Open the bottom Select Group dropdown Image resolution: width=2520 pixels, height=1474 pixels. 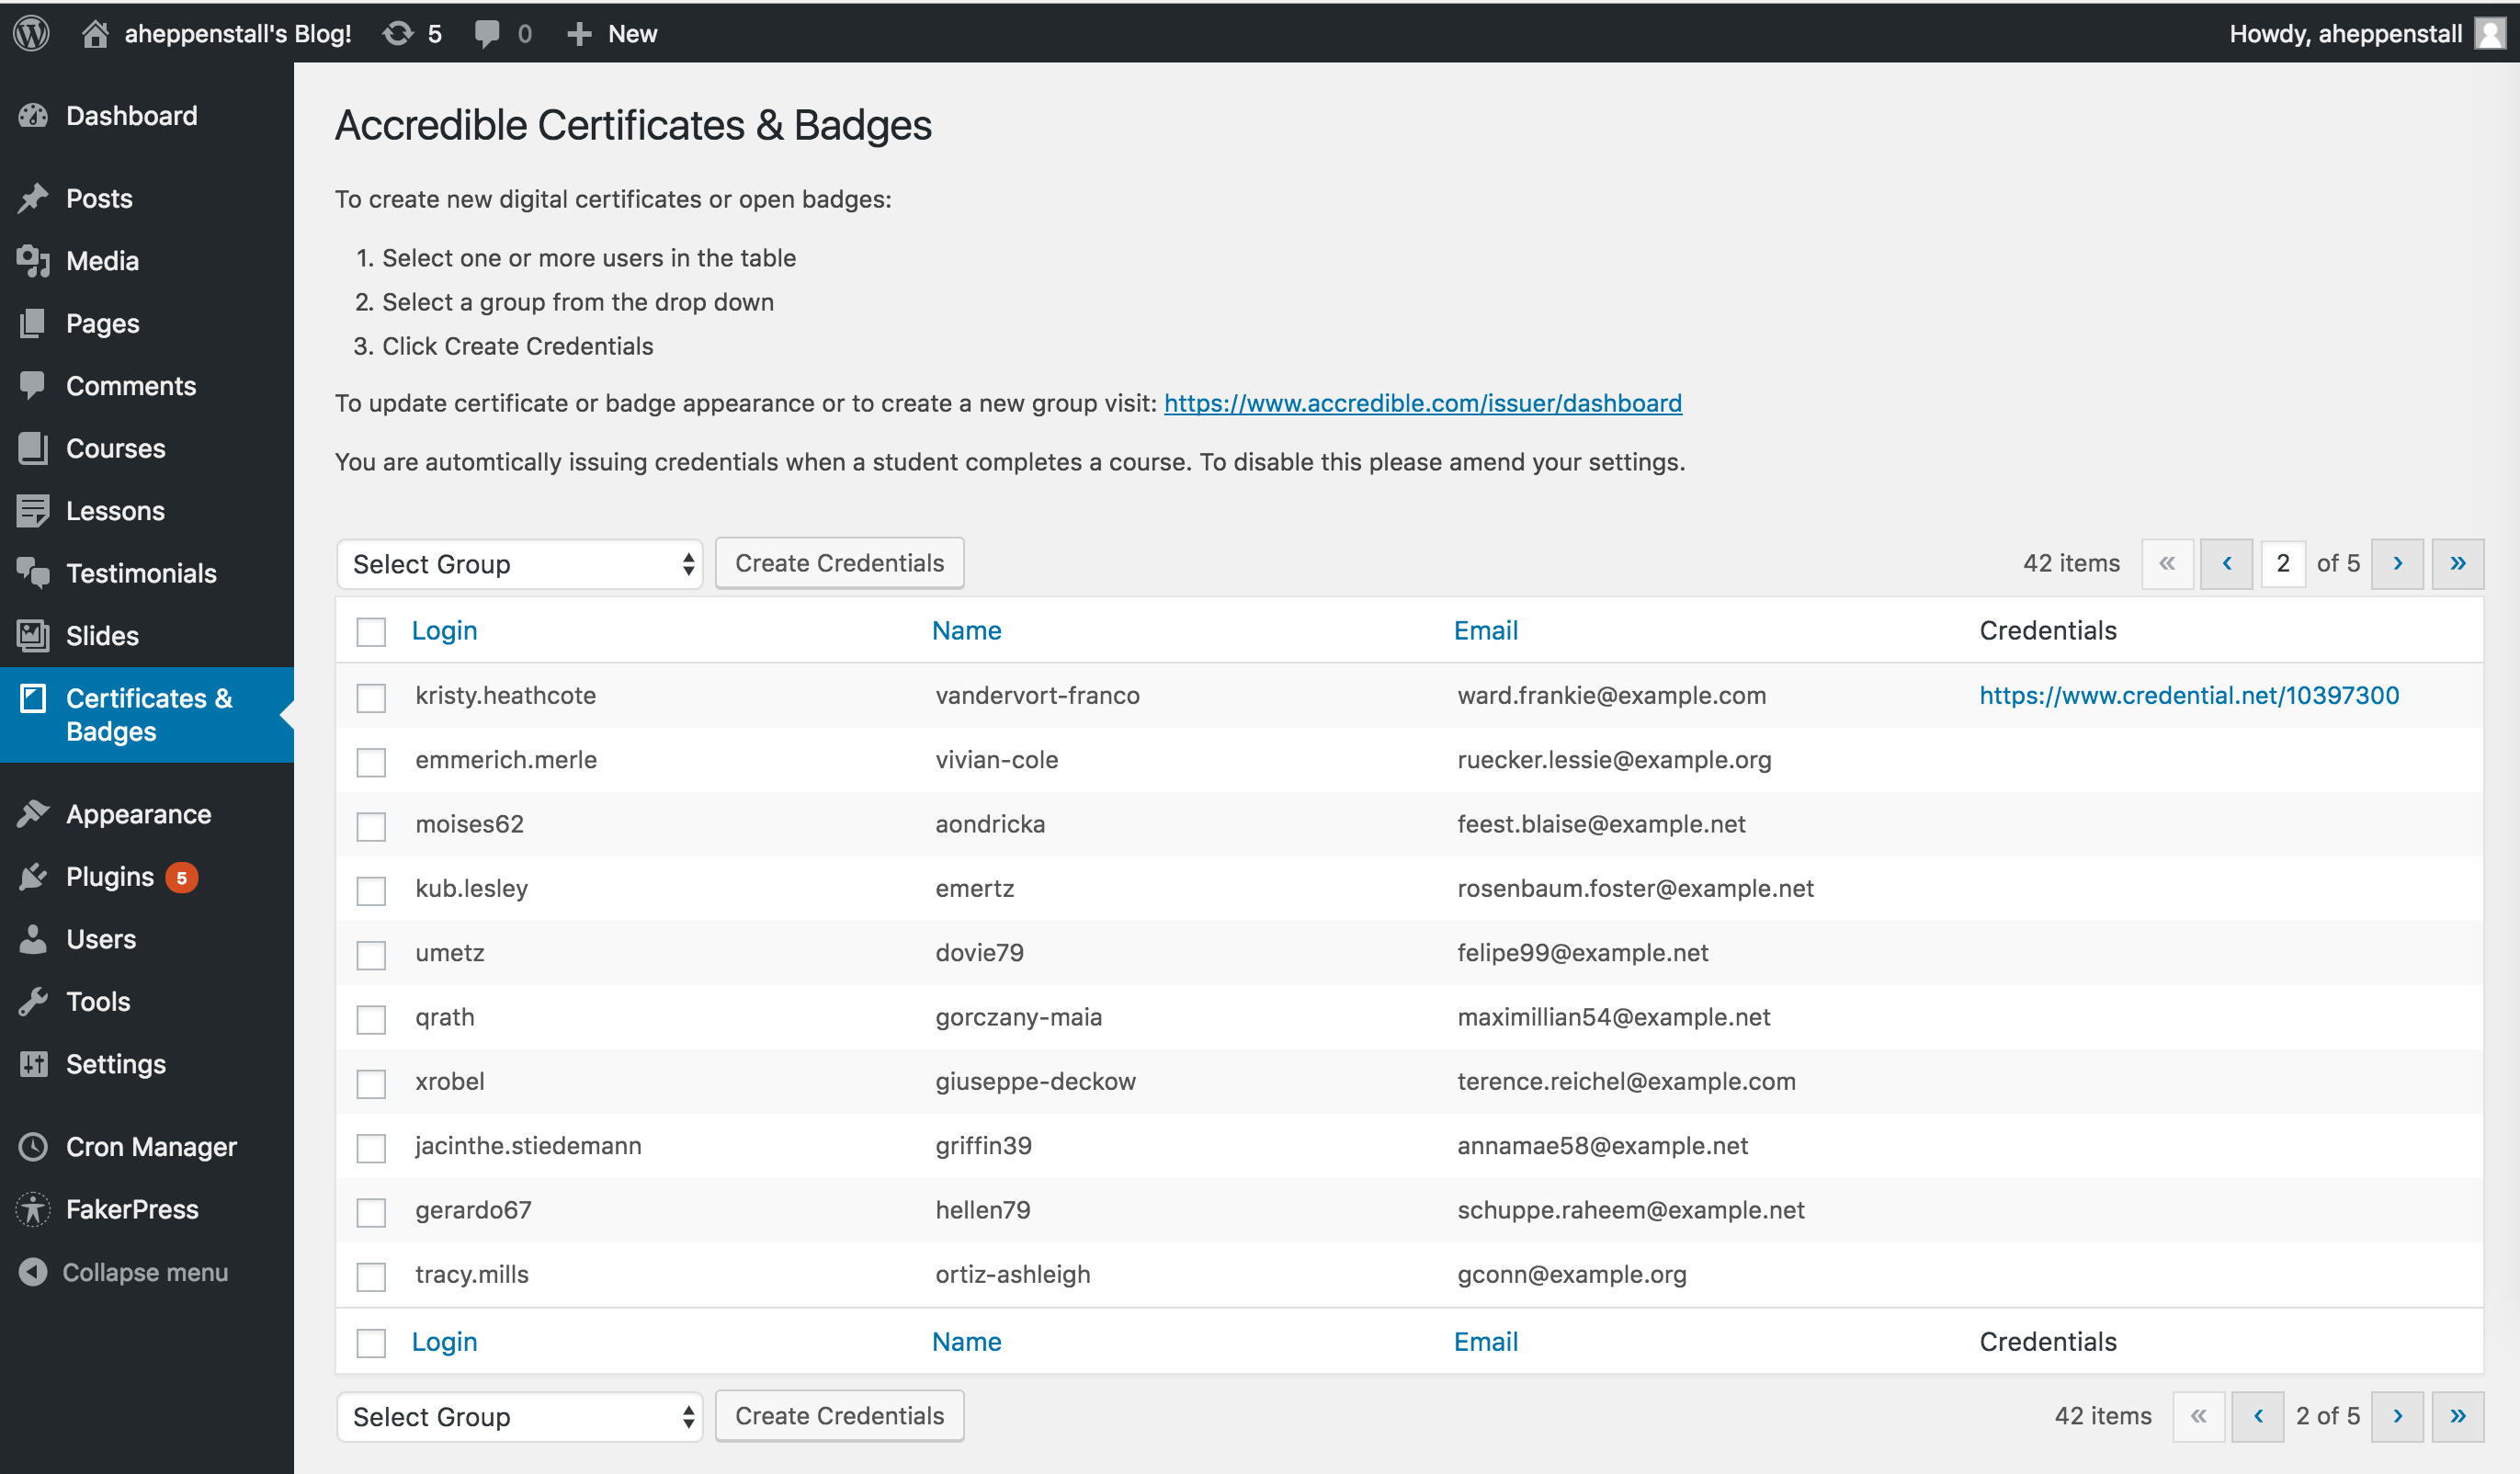tap(519, 1416)
